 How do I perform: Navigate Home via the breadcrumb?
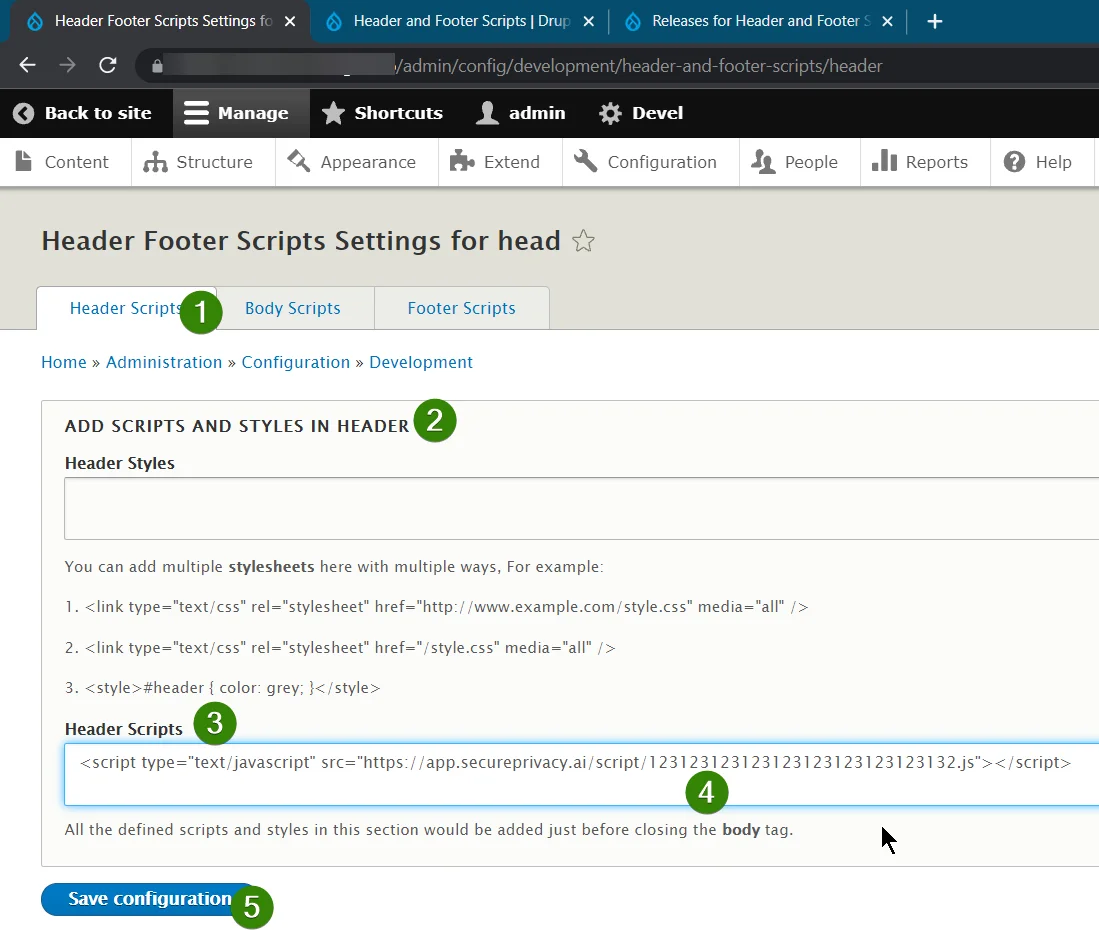(63, 362)
